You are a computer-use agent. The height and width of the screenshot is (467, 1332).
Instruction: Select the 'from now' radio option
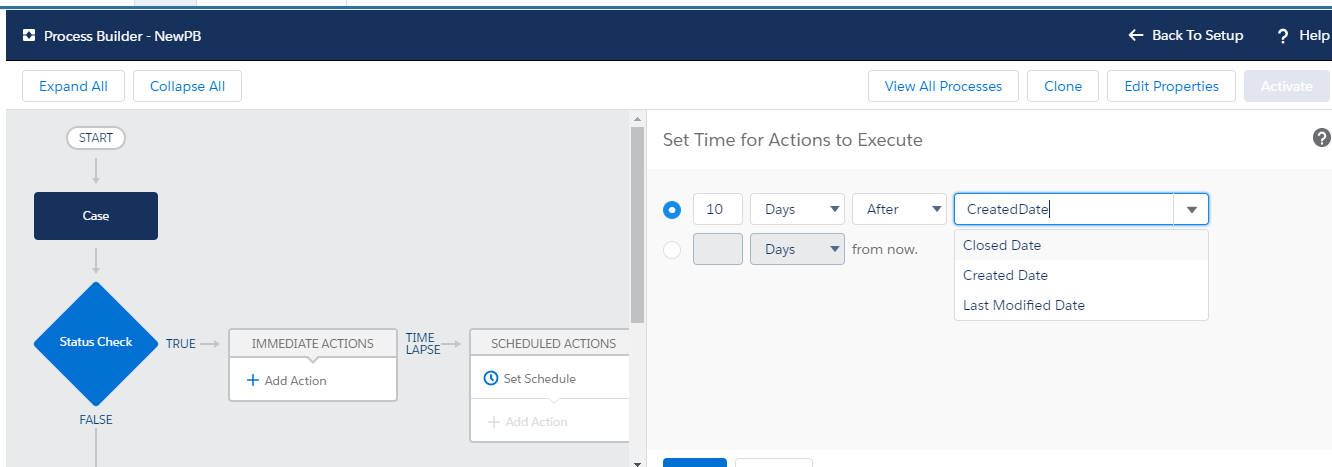[672, 250]
